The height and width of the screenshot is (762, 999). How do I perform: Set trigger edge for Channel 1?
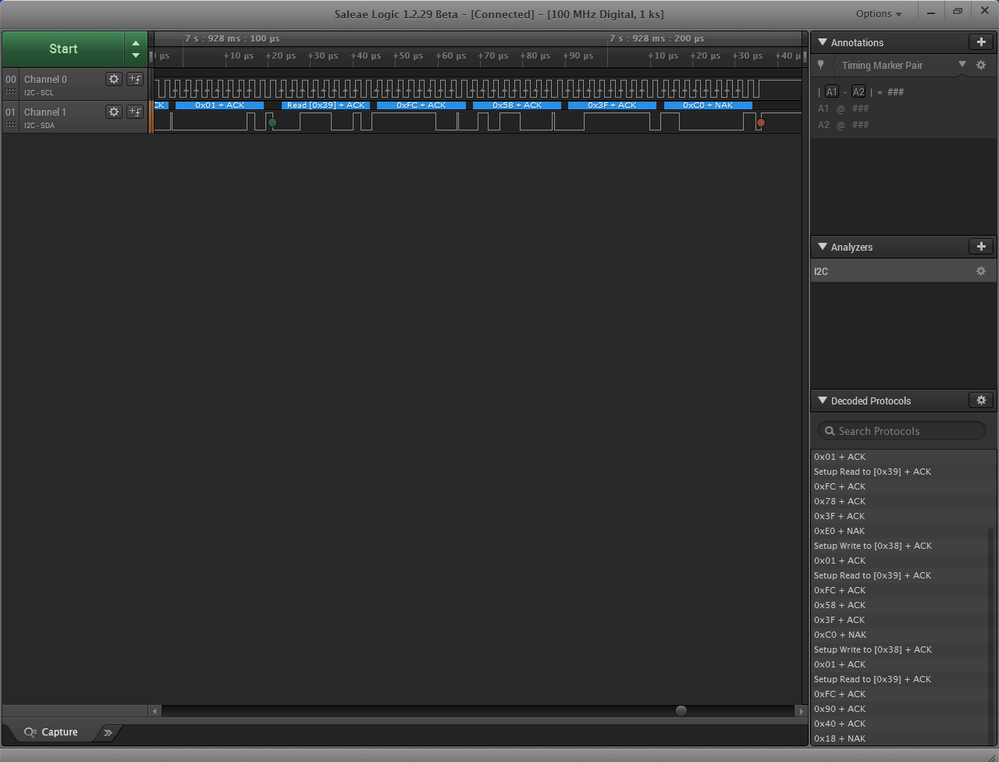pyautogui.click(x=135, y=111)
